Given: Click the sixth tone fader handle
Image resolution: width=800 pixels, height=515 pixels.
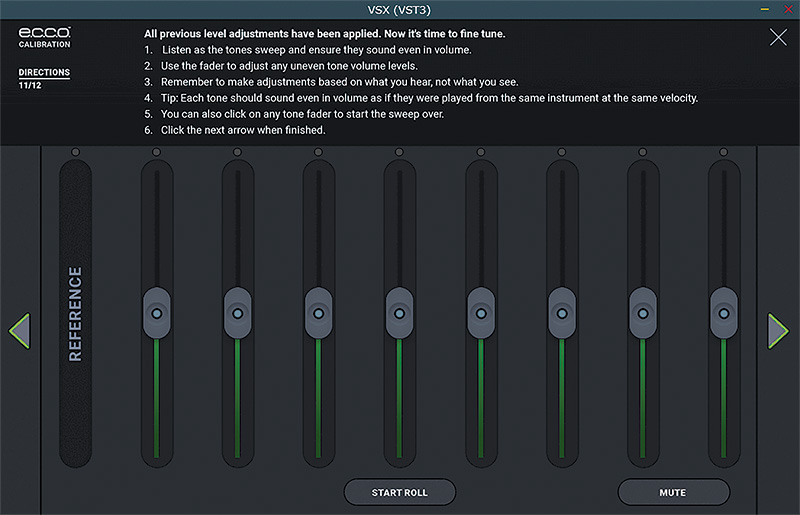Looking at the screenshot, I should 562,313.
